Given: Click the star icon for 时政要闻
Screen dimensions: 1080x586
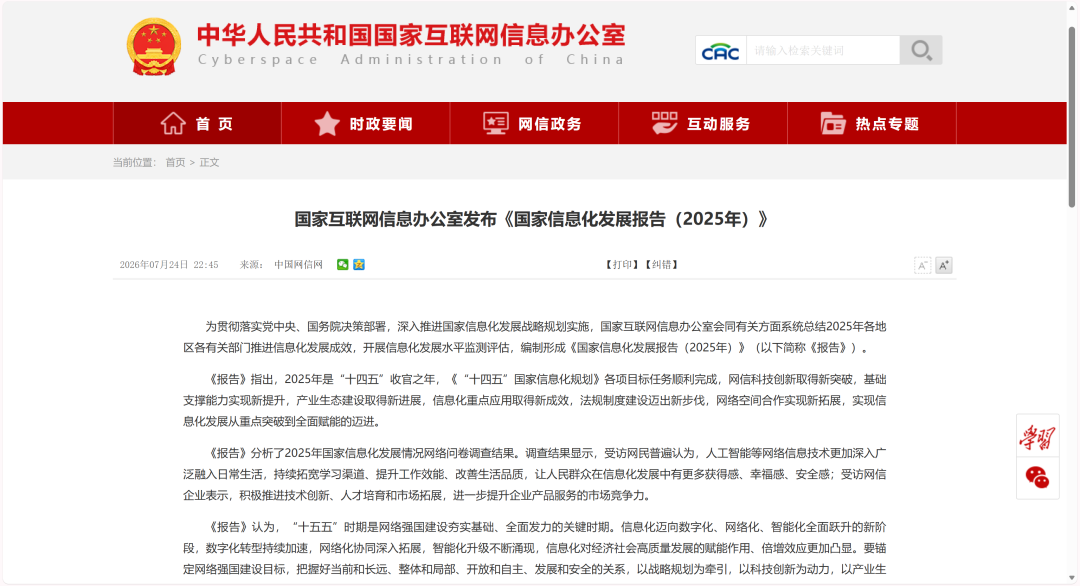Looking at the screenshot, I should 327,123.
